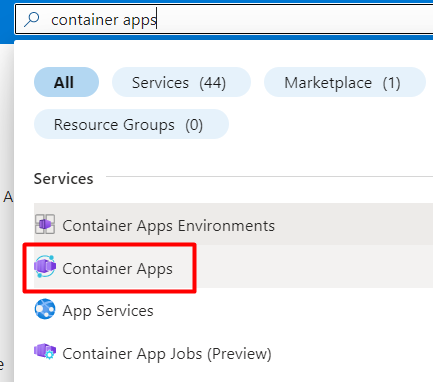Screen dimensions: 433x382
Task: Click the word 'Environments' in first result
Action: tap(226, 226)
